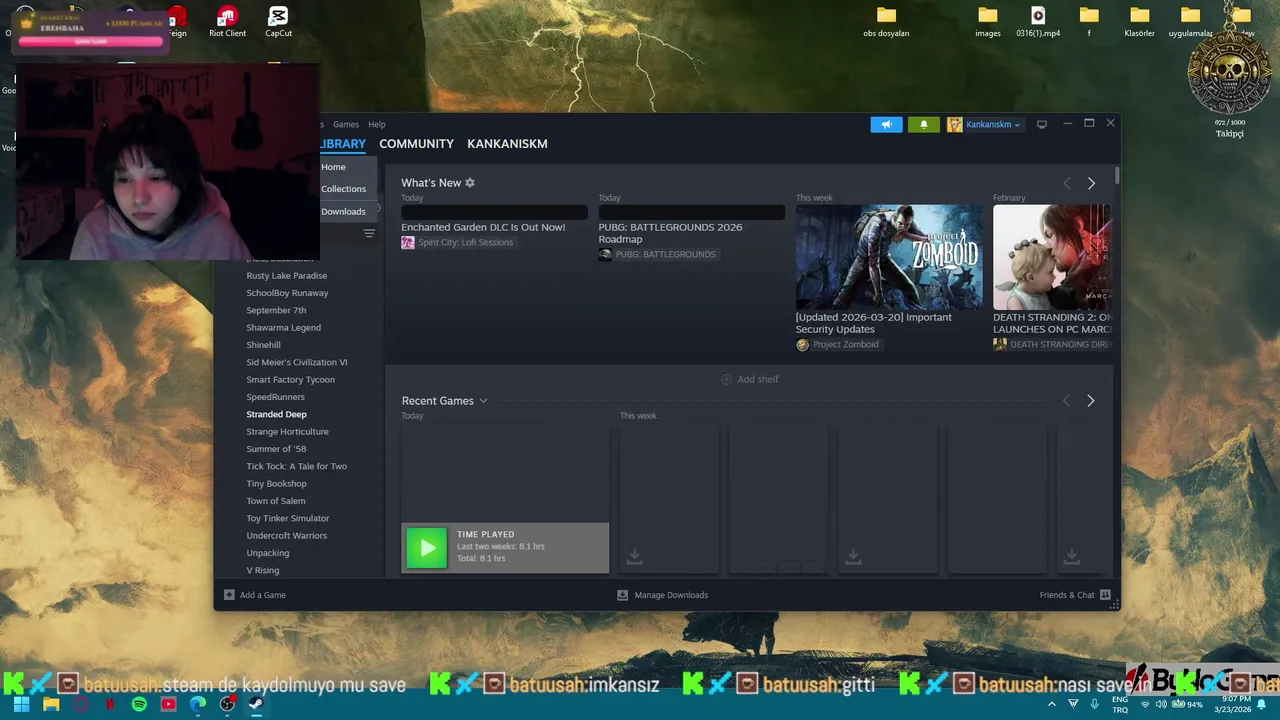Select Unpacking in game list
The height and width of the screenshot is (720, 1280).
[268, 553]
